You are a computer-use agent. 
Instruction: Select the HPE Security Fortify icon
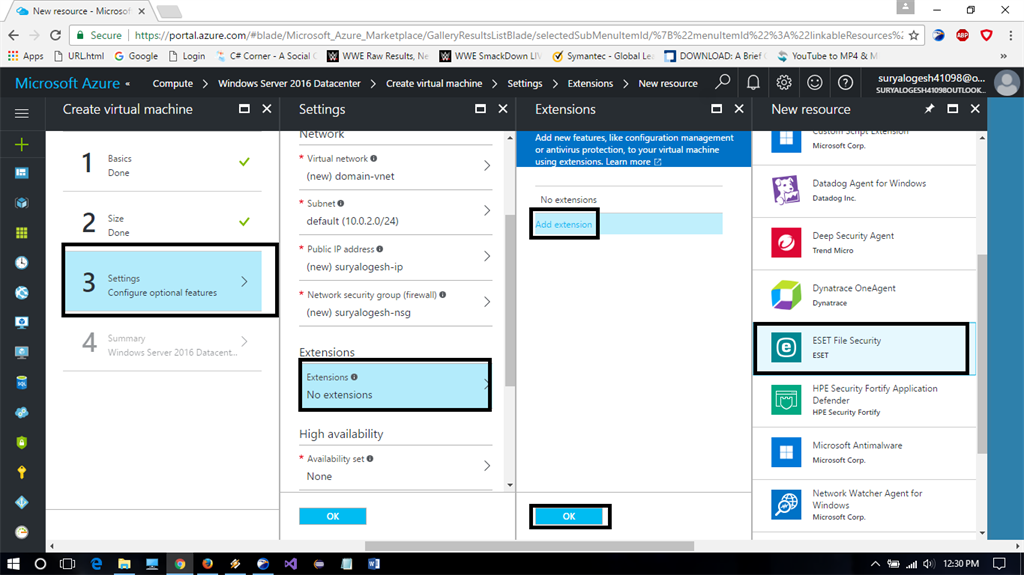point(786,400)
